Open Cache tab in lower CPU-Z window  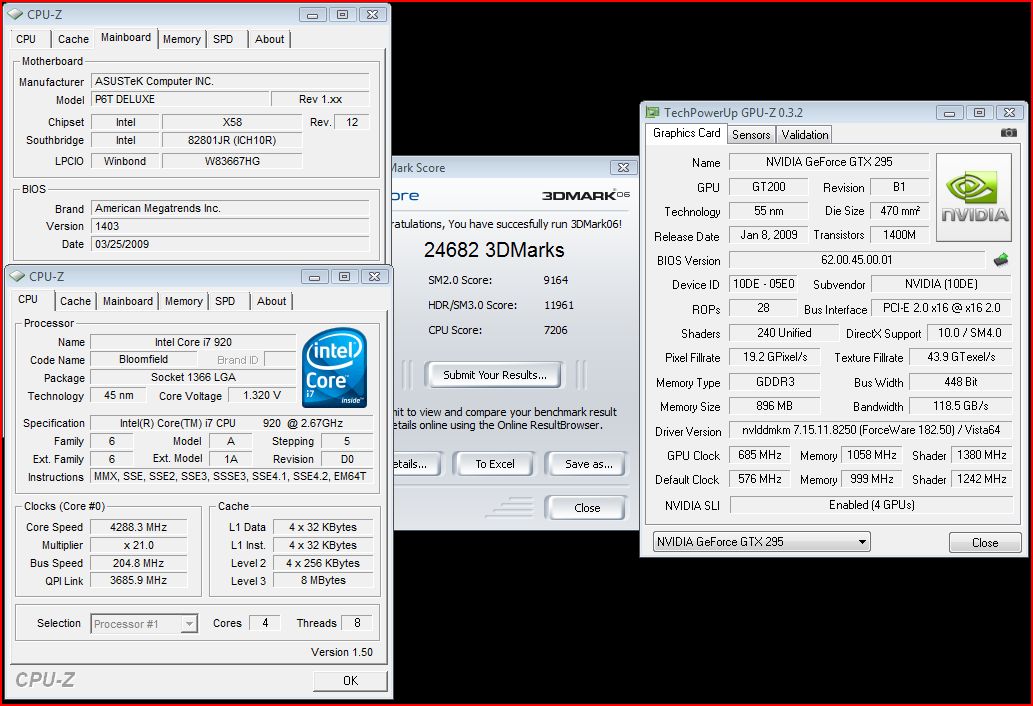pyautogui.click(x=75, y=301)
